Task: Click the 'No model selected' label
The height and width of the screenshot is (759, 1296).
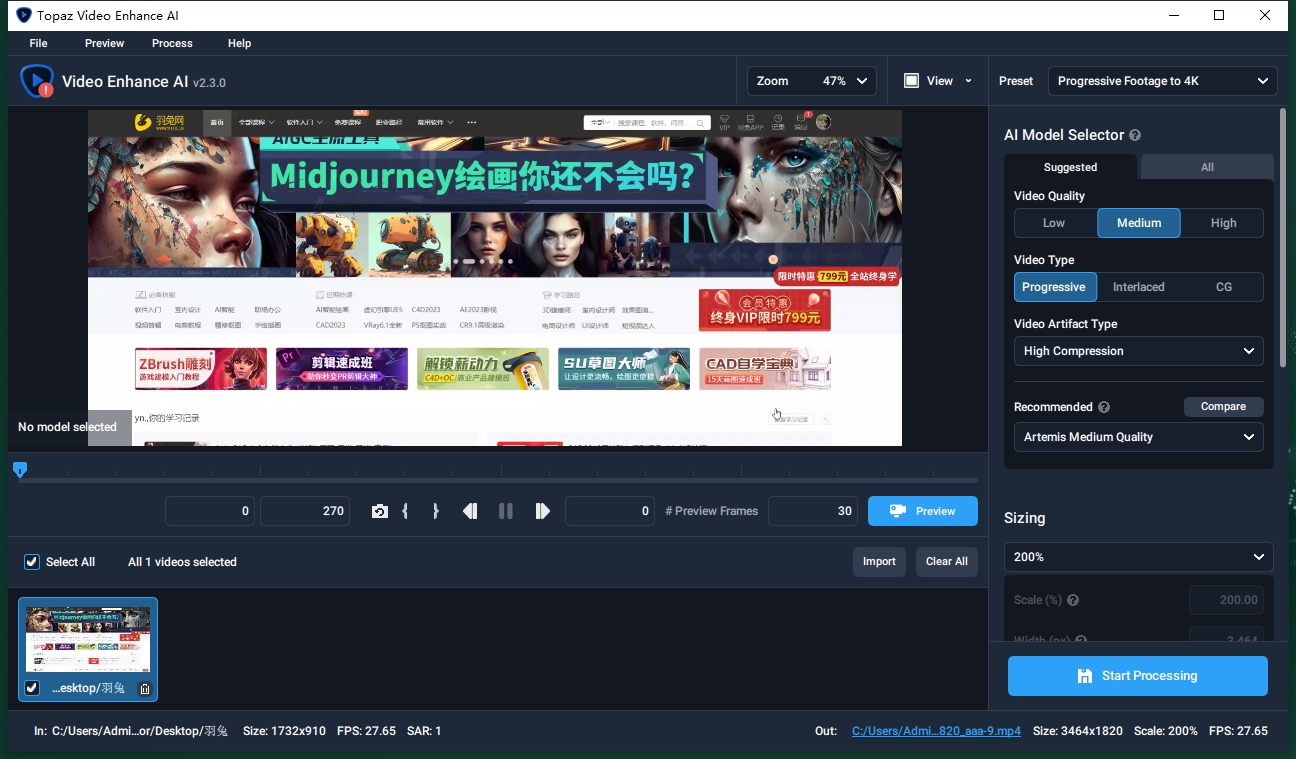Action: (x=67, y=427)
